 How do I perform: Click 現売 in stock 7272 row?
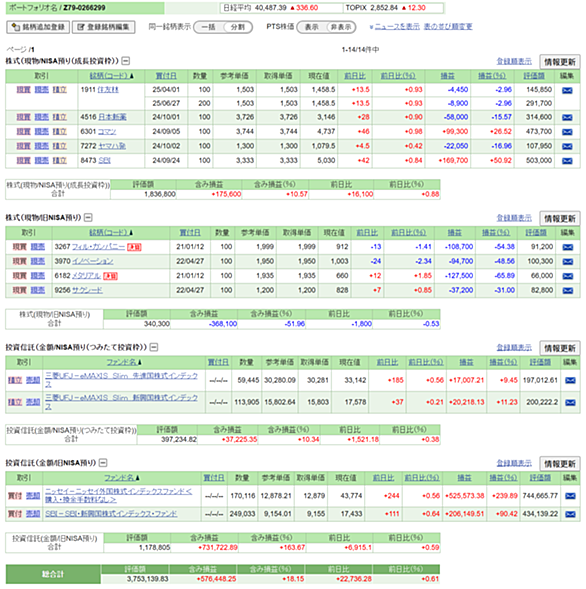click(x=42, y=146)
